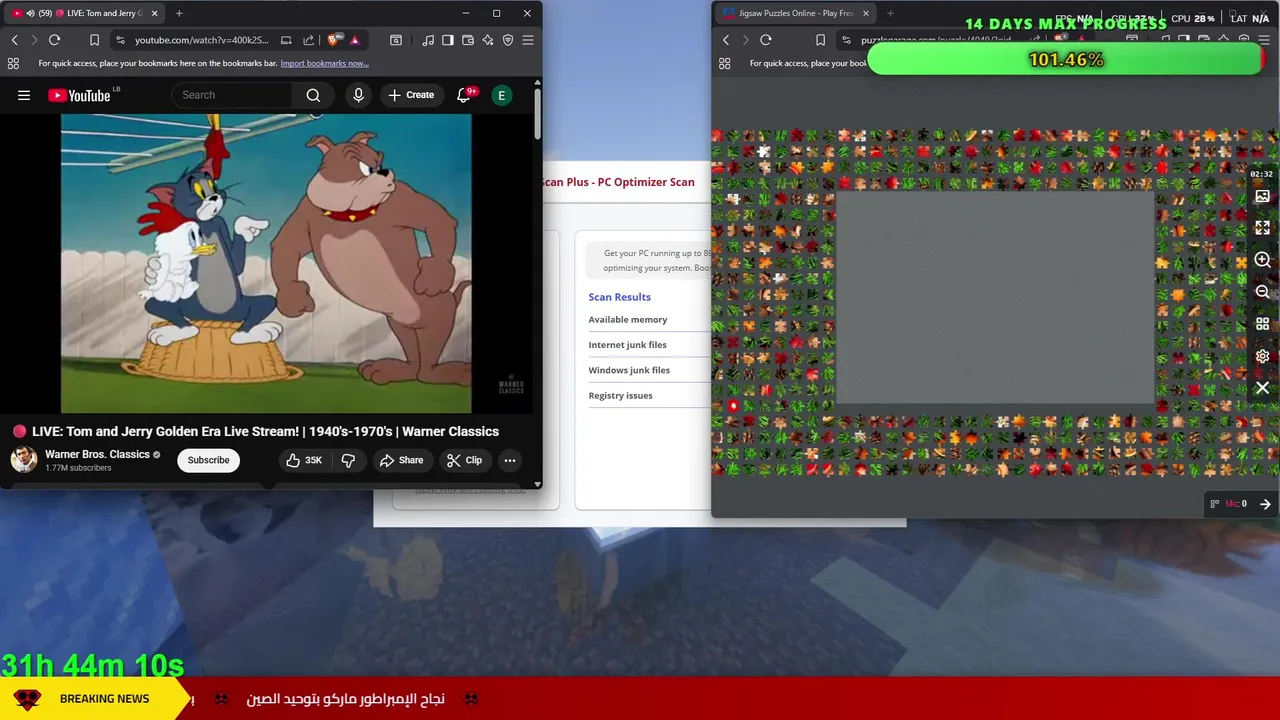1280x720 pixels.
Task: Arrange puzzle pieces with the grid icon
Action: [x=1262, y=324]
